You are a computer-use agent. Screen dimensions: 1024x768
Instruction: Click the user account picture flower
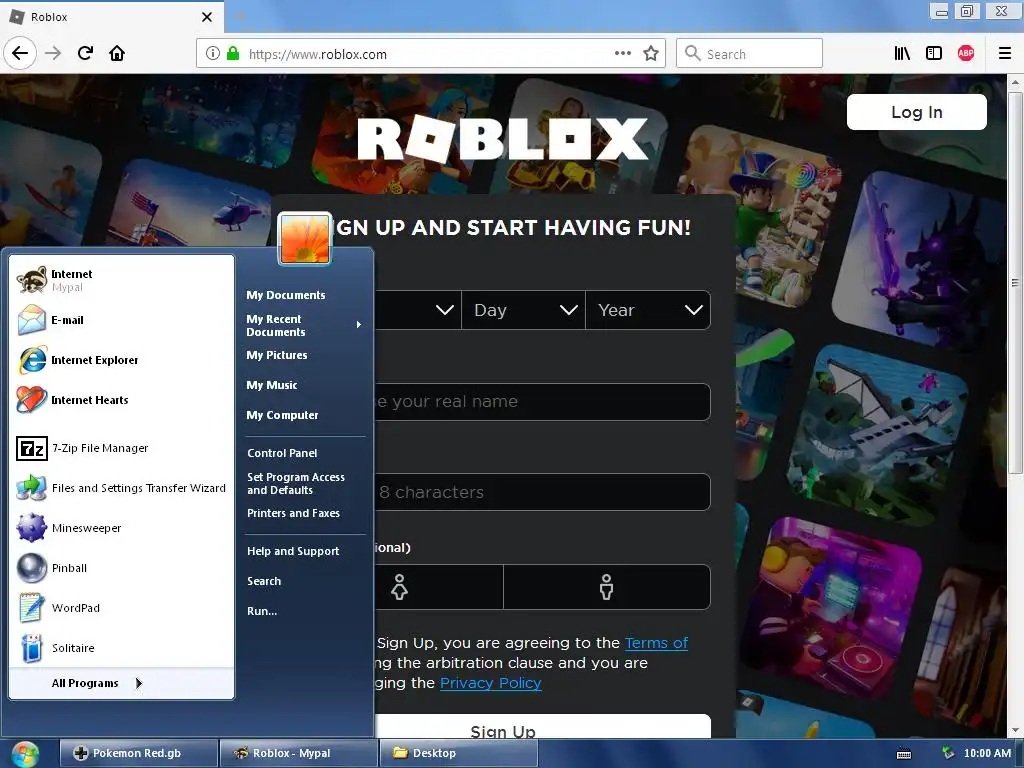tap(304, 238)
